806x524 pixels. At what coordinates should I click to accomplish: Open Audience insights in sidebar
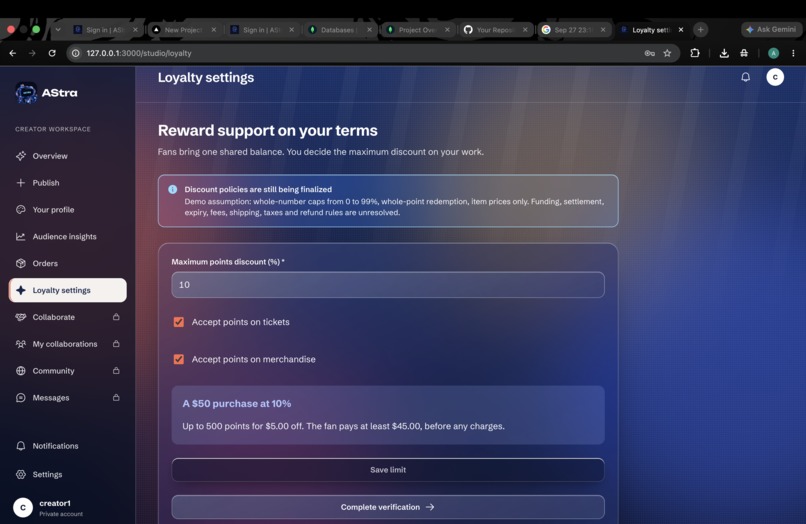tap(67, 237)
